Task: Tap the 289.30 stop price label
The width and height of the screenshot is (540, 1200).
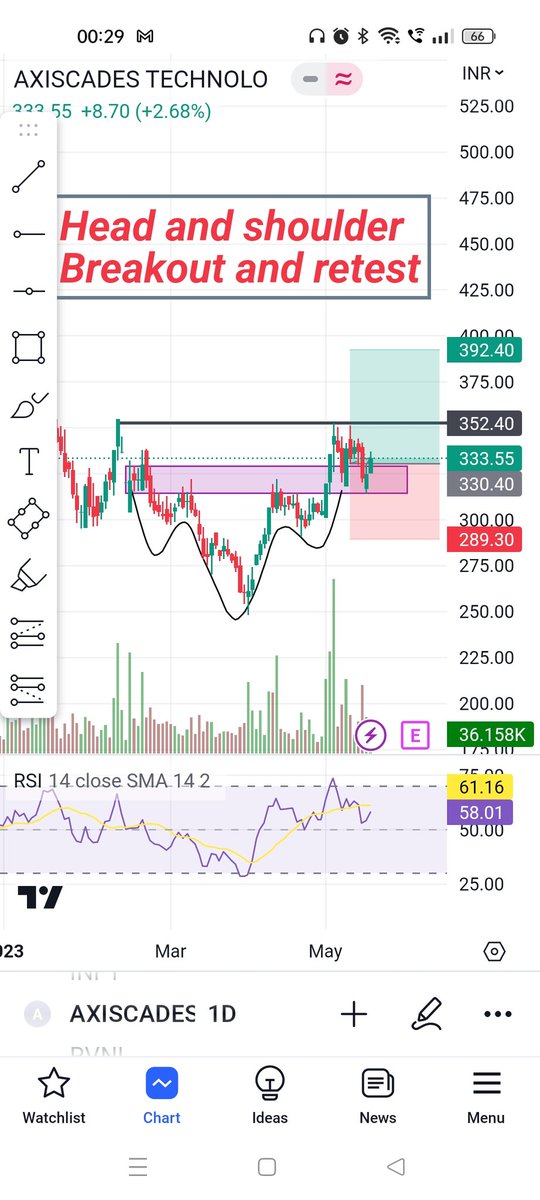Action: 486,539
